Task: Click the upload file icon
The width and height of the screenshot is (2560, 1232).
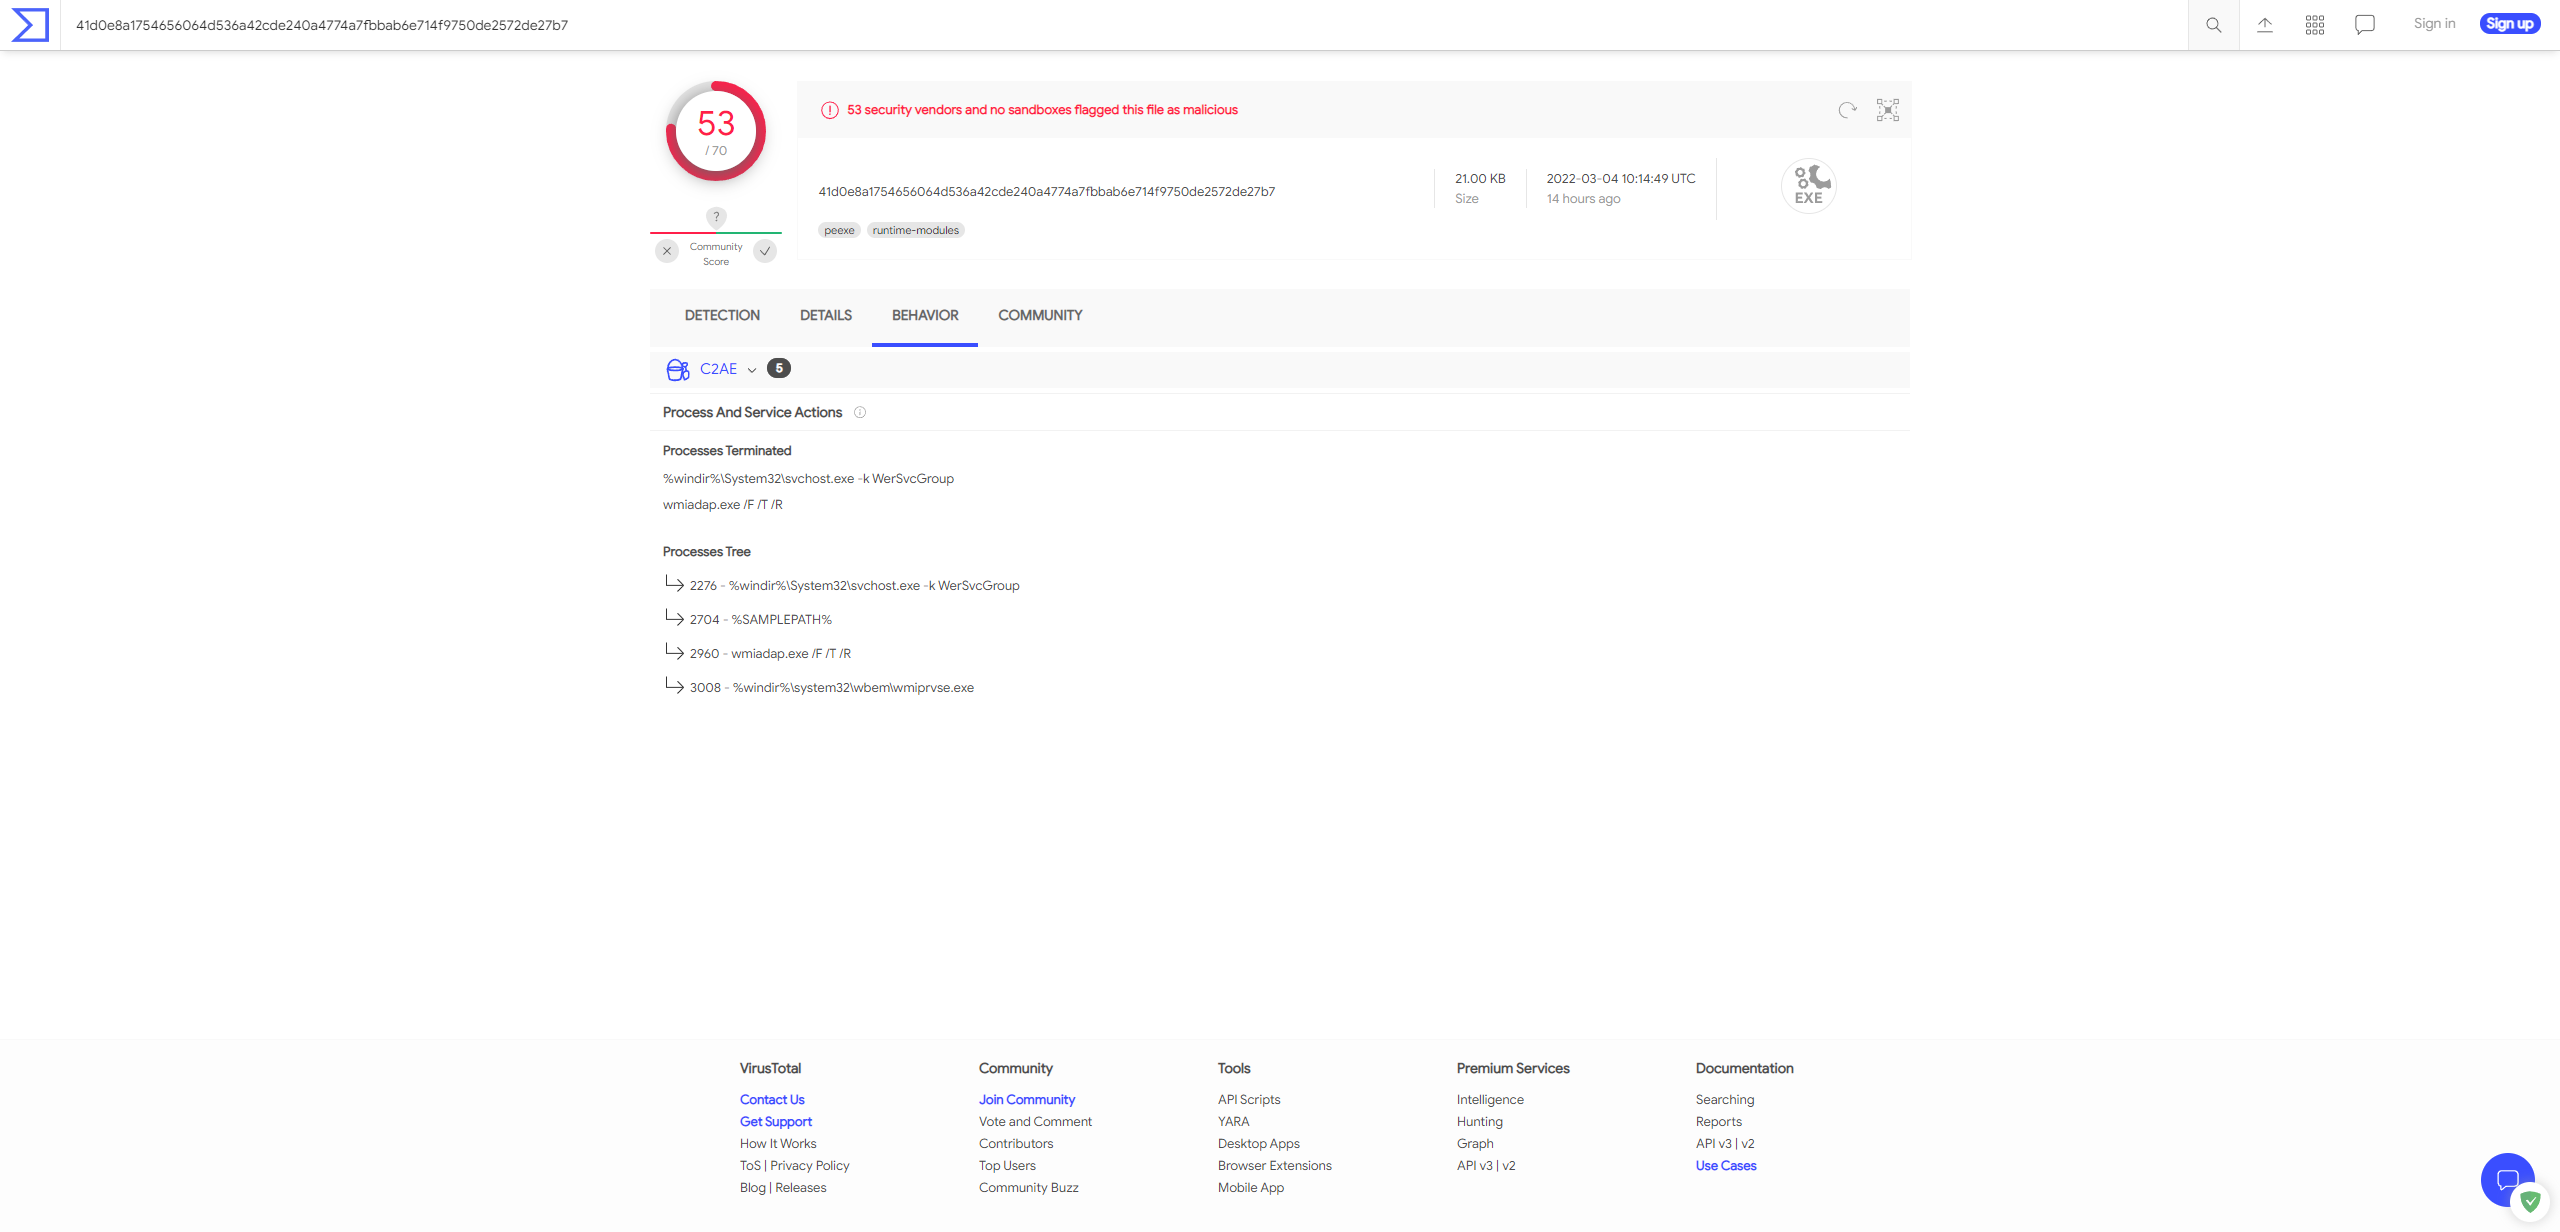Action: coord(2265,25)
